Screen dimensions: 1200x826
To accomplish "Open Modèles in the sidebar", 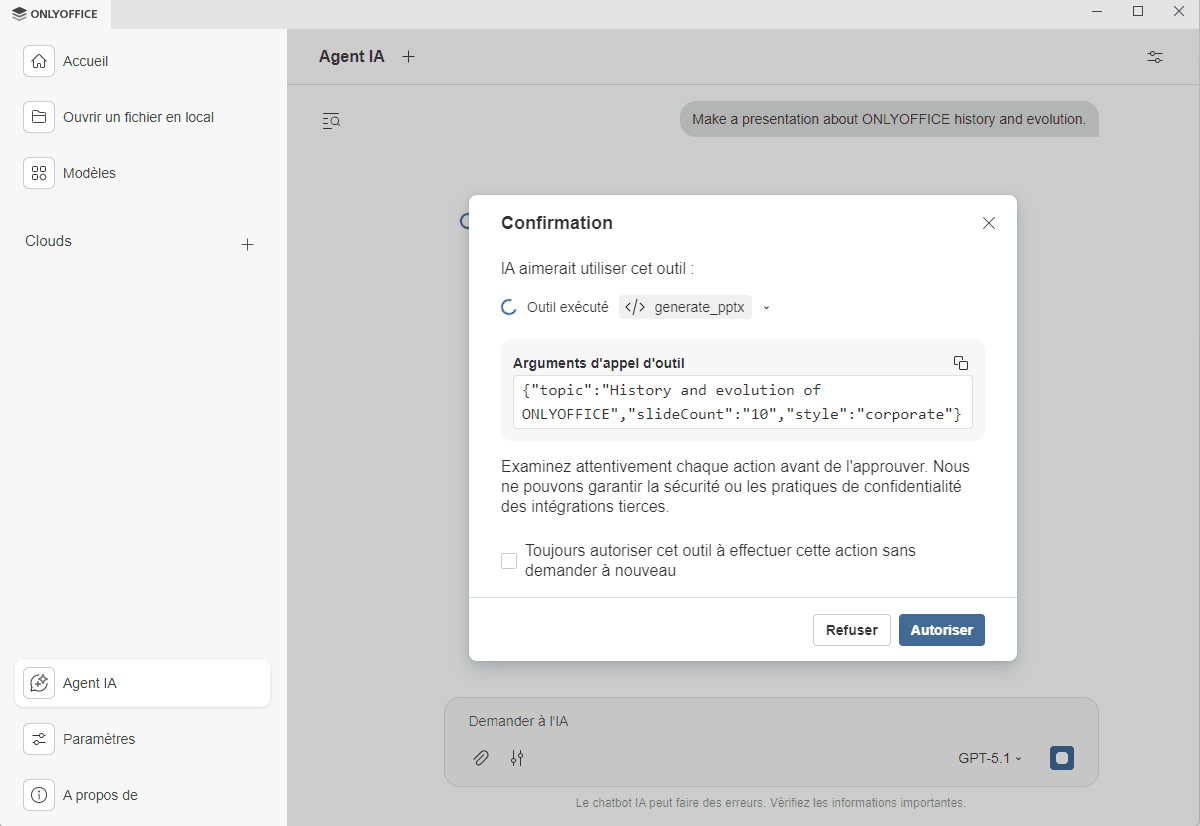I will coord(89,173).
